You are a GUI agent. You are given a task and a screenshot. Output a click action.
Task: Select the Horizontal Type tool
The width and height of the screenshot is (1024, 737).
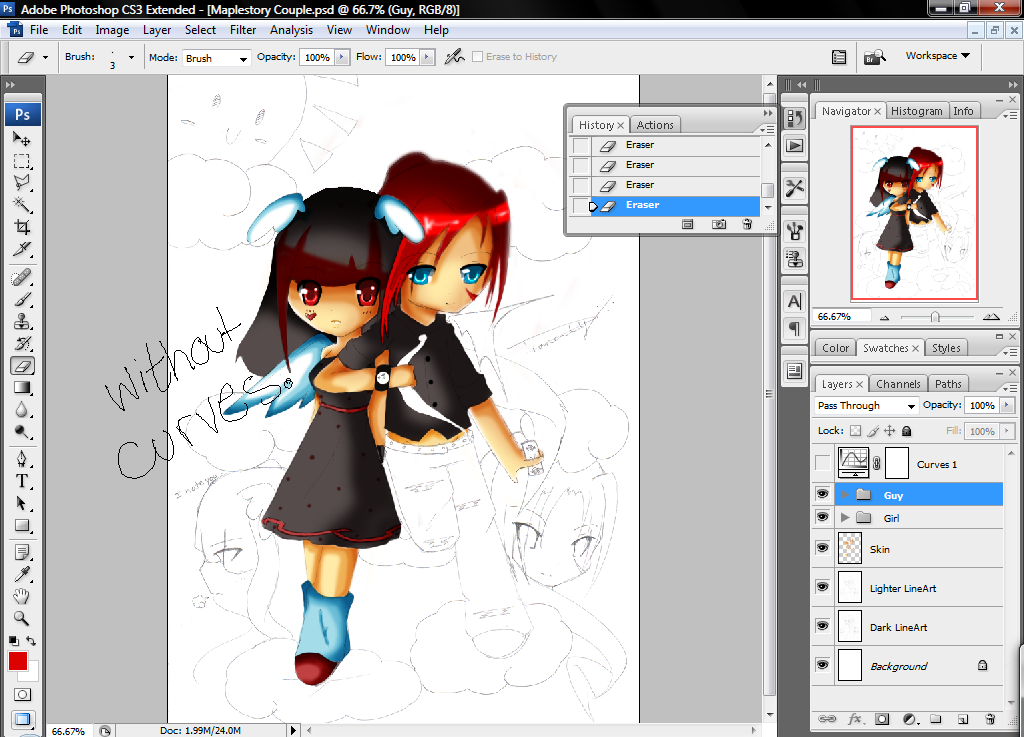click(22, 482)
